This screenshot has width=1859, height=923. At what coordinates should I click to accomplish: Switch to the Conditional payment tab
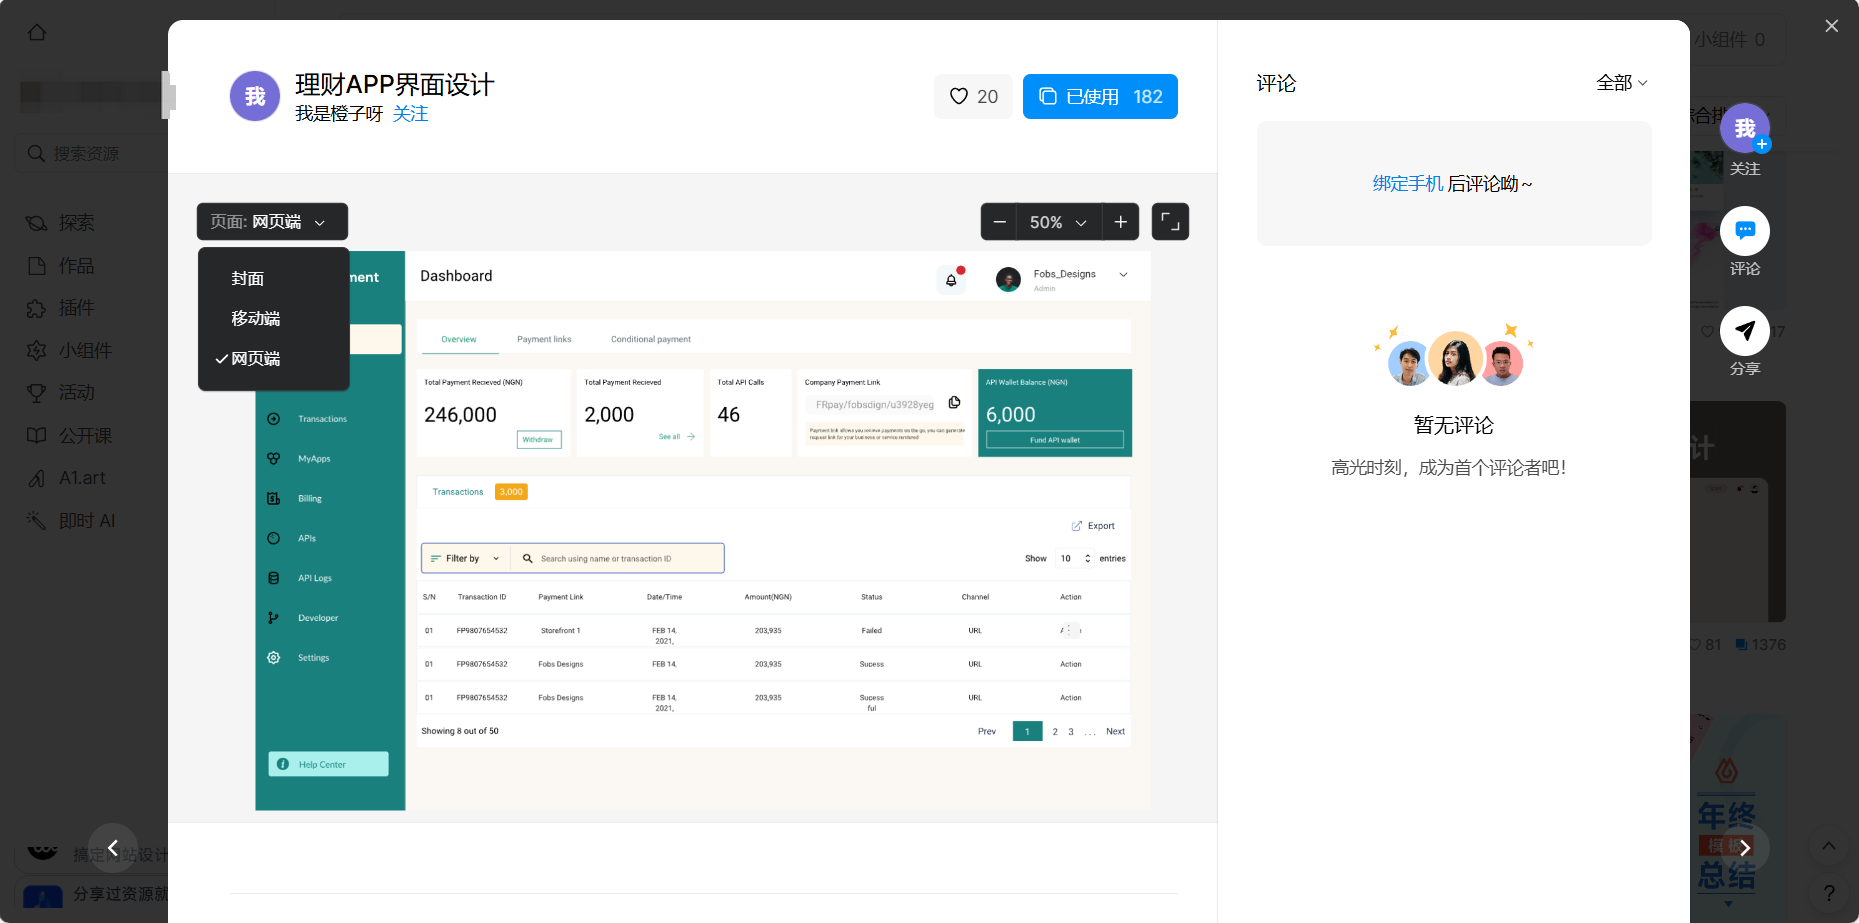(651, 339)
